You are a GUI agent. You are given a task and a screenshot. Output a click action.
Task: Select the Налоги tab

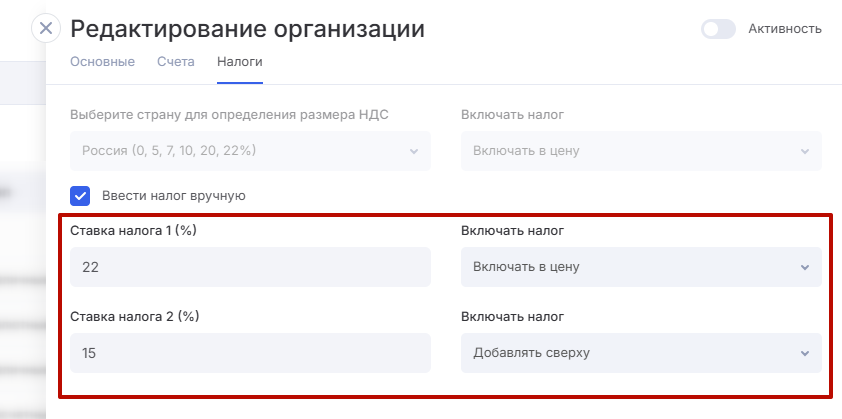240,62
